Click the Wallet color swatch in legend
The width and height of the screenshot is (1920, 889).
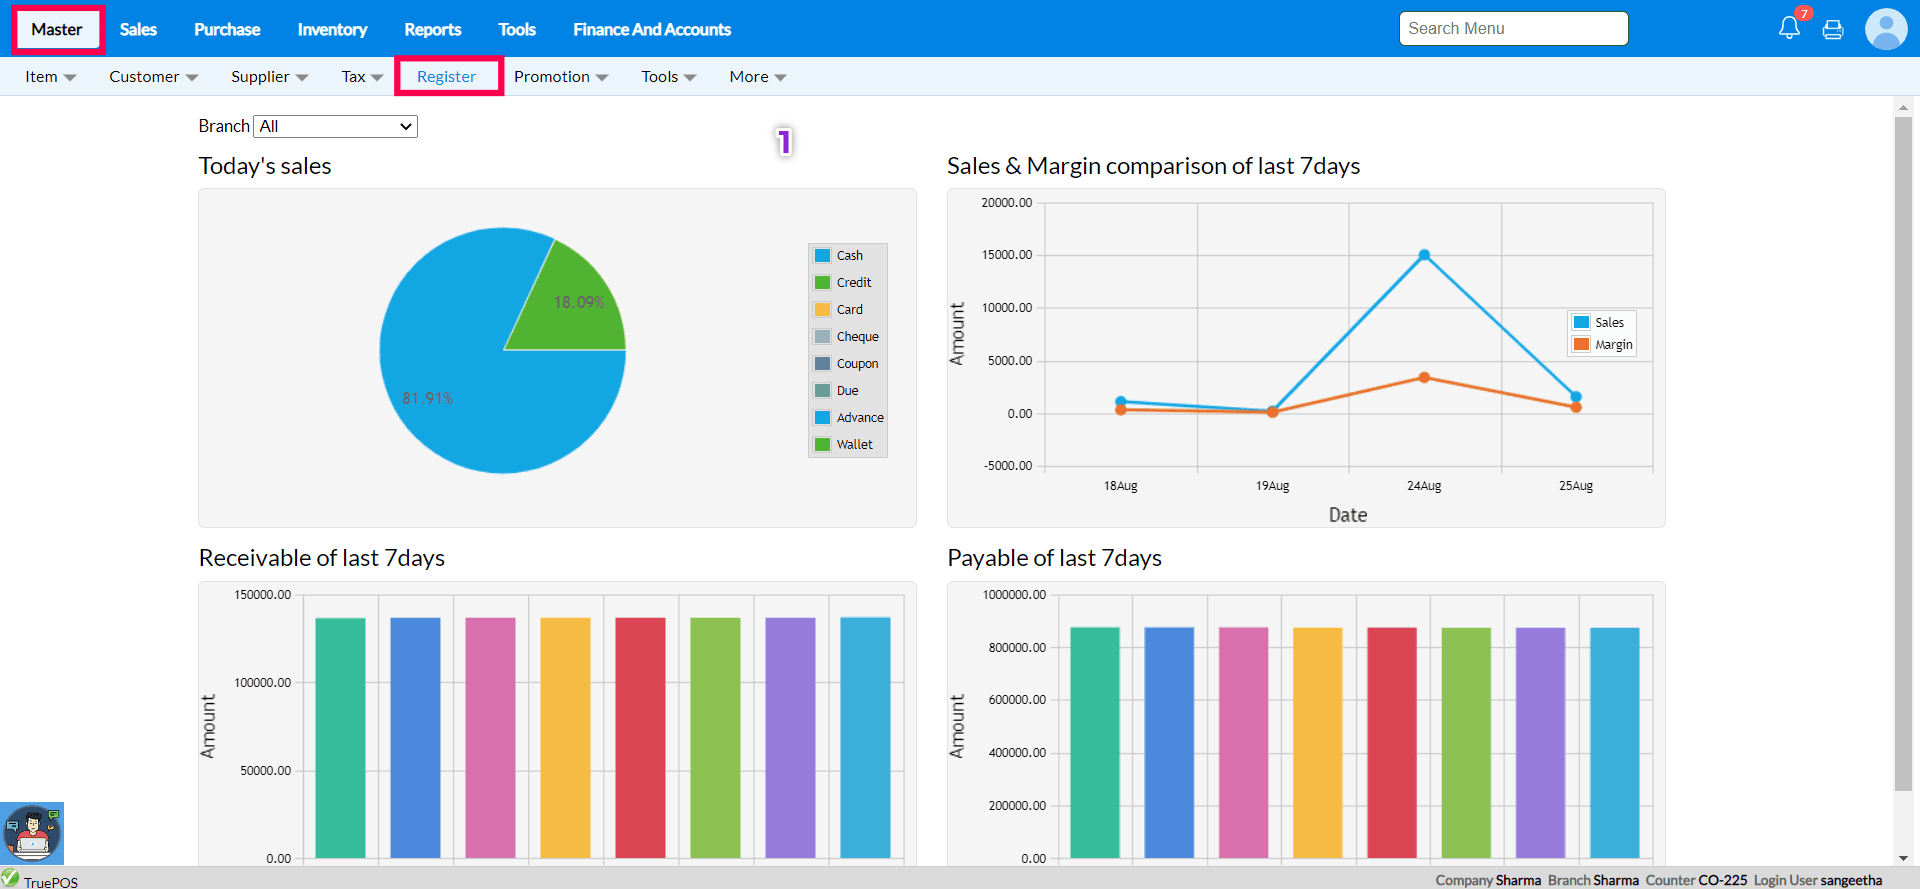[x=822, y=445]
